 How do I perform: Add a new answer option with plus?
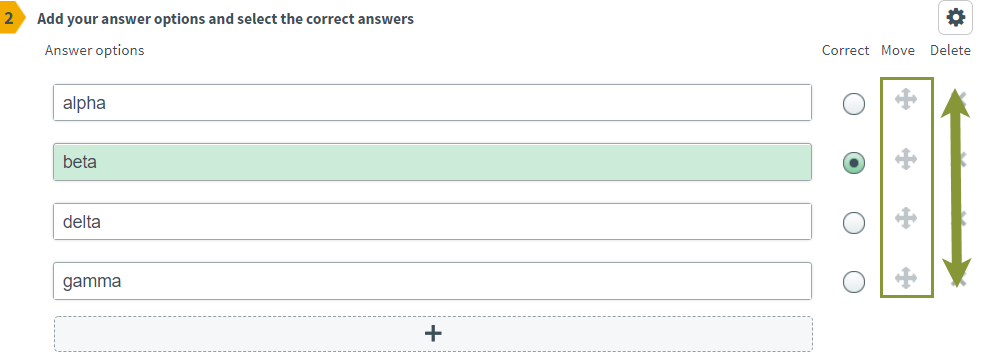(x=433, y=334)
